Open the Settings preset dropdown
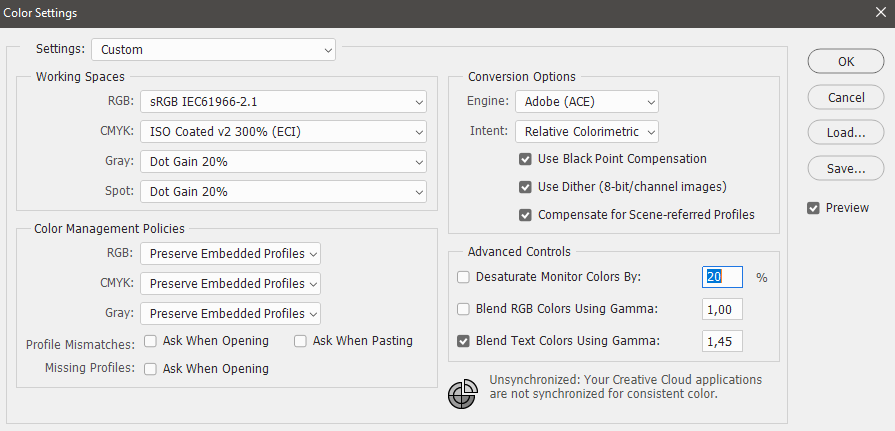Image resolution: width=895 pixels, height=431 pixels. click(214, 49)
